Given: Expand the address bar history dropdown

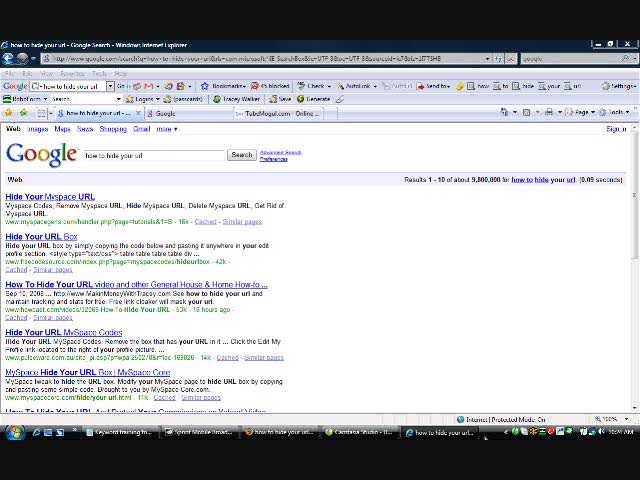Looking at the screenshot, I should tap(487, 59).
